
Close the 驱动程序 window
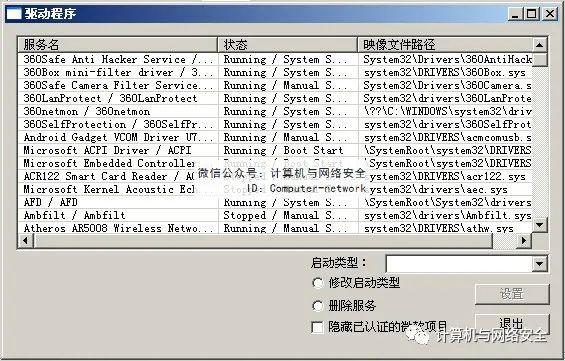(x=550, y=14)
